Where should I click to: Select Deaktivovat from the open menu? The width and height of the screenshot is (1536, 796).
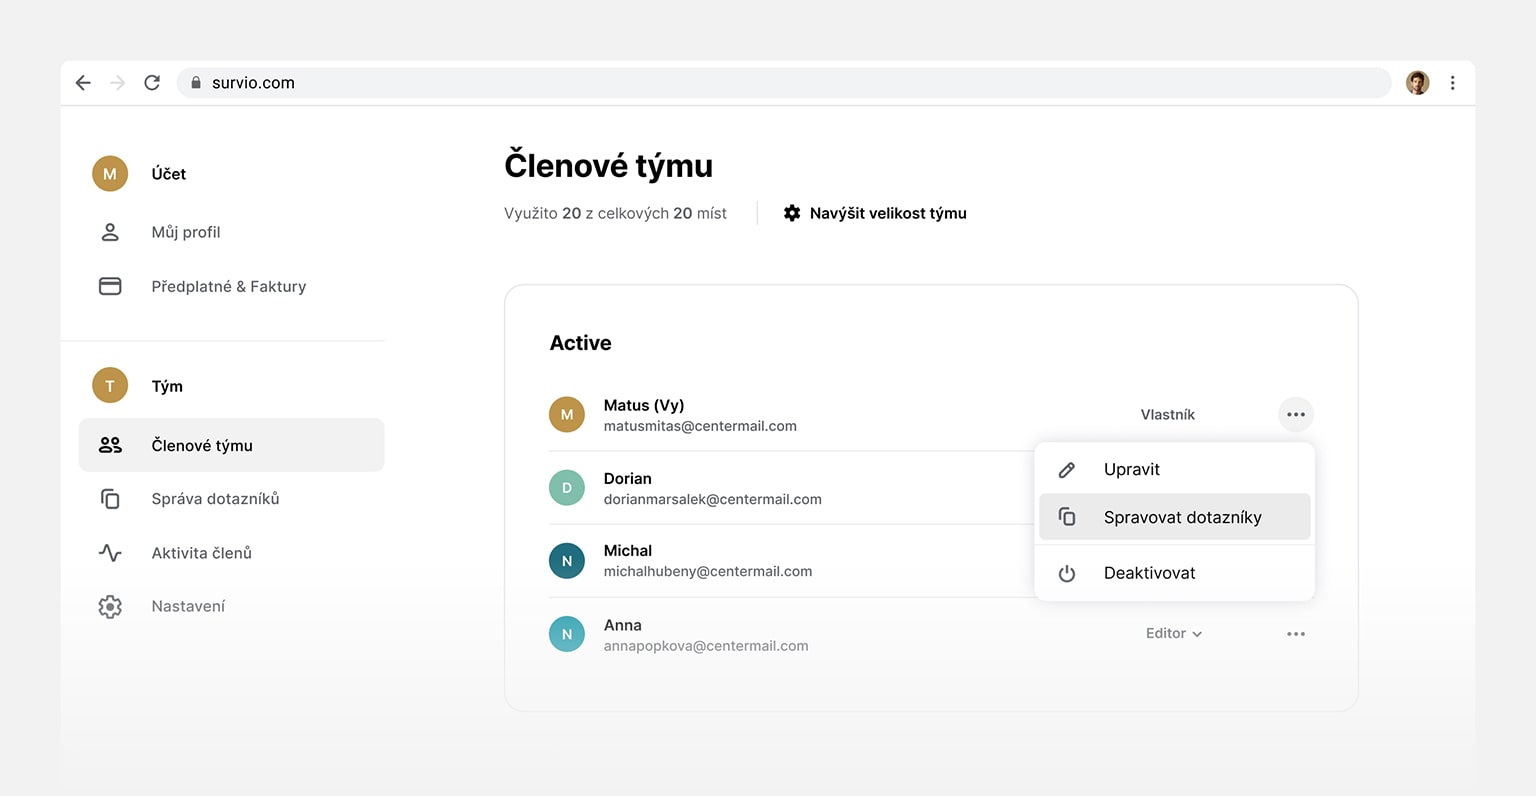(x=1148, y=573)
